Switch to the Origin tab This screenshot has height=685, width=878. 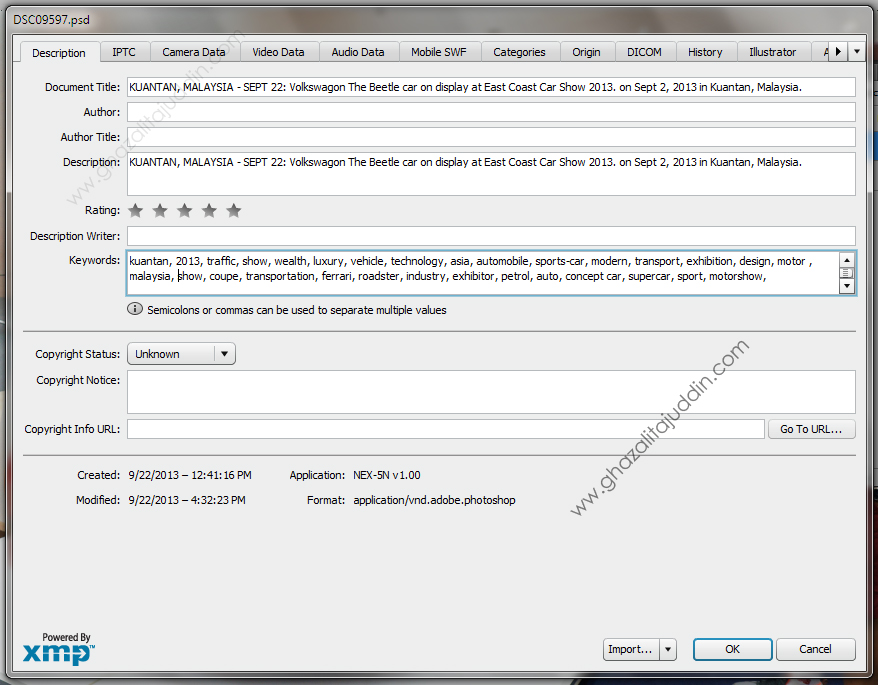[x=586, y=52]
